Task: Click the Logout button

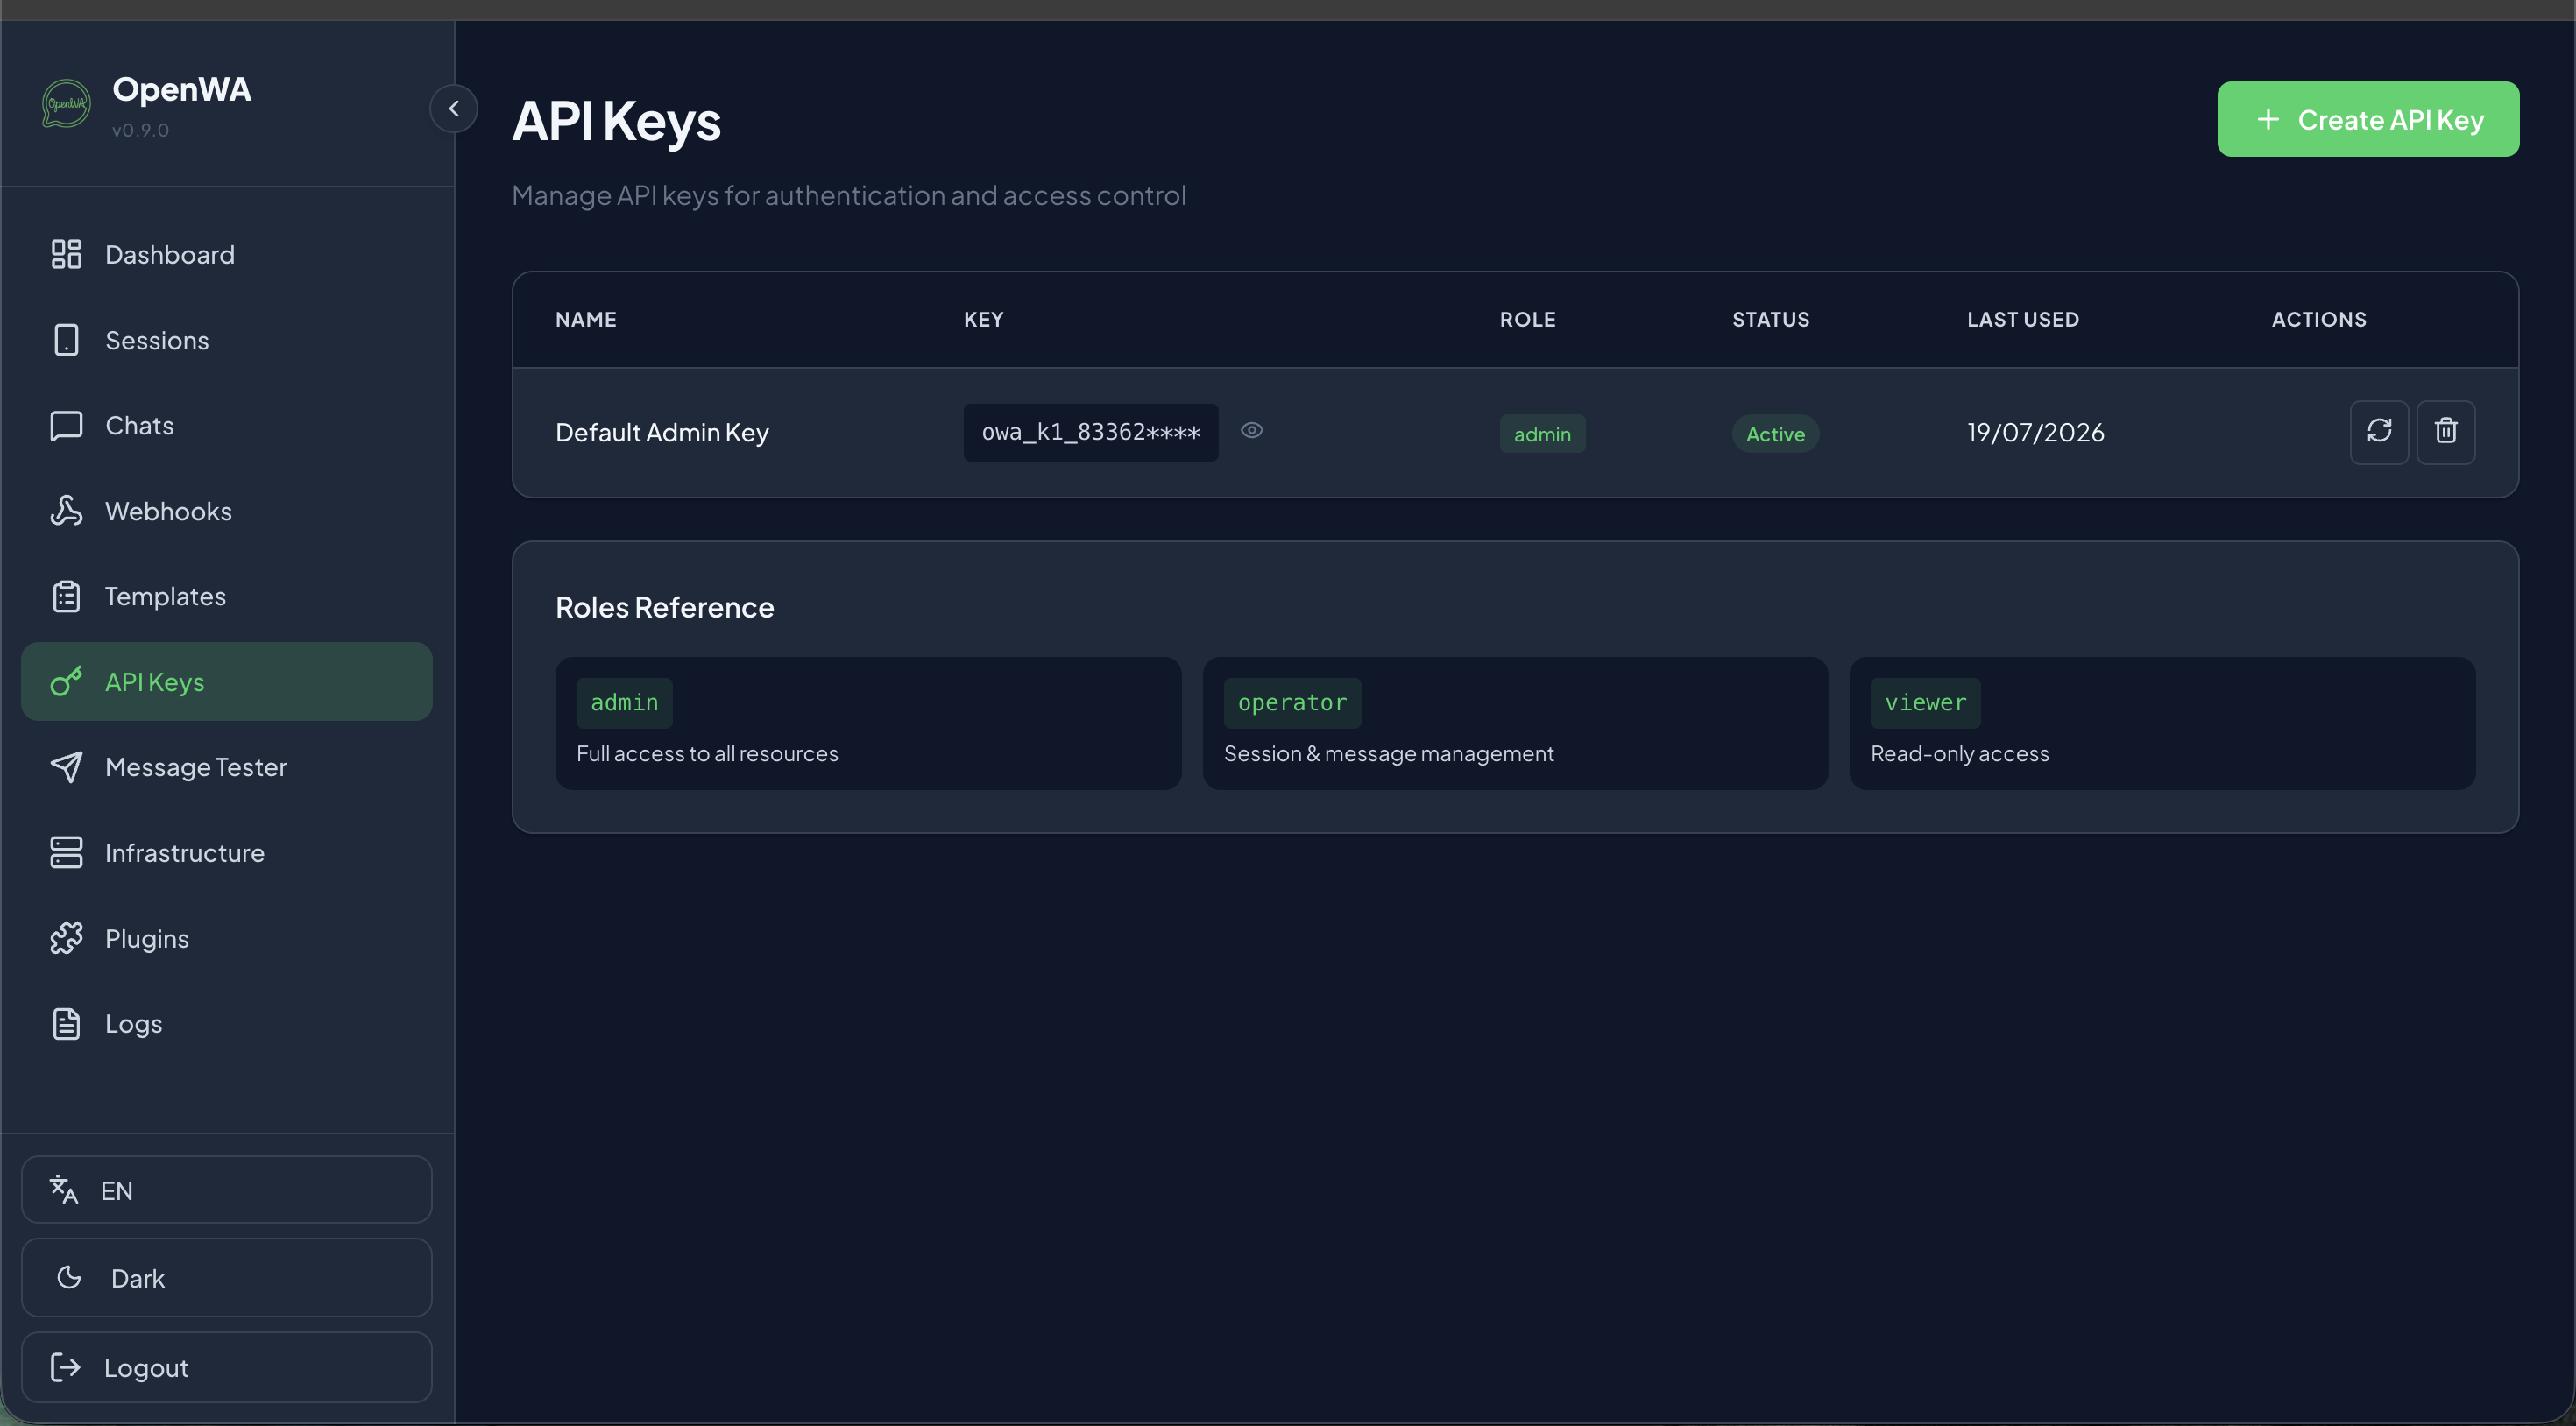Action: point(227,1367)
